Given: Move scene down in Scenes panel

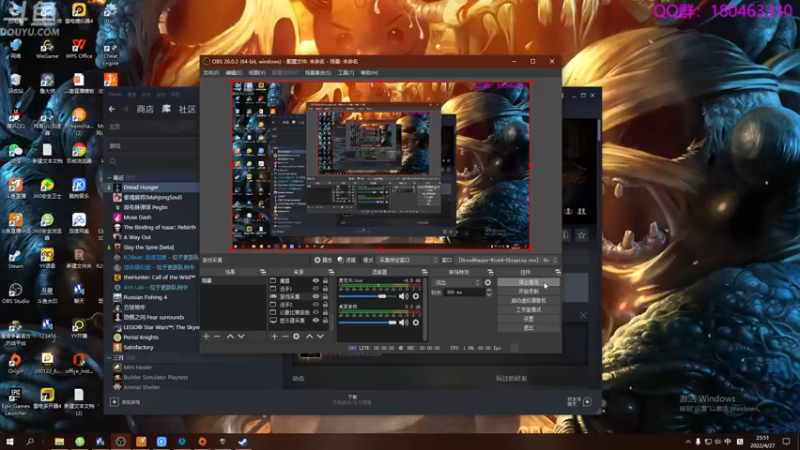Looking at the screenshot, I should pos(241,337).
